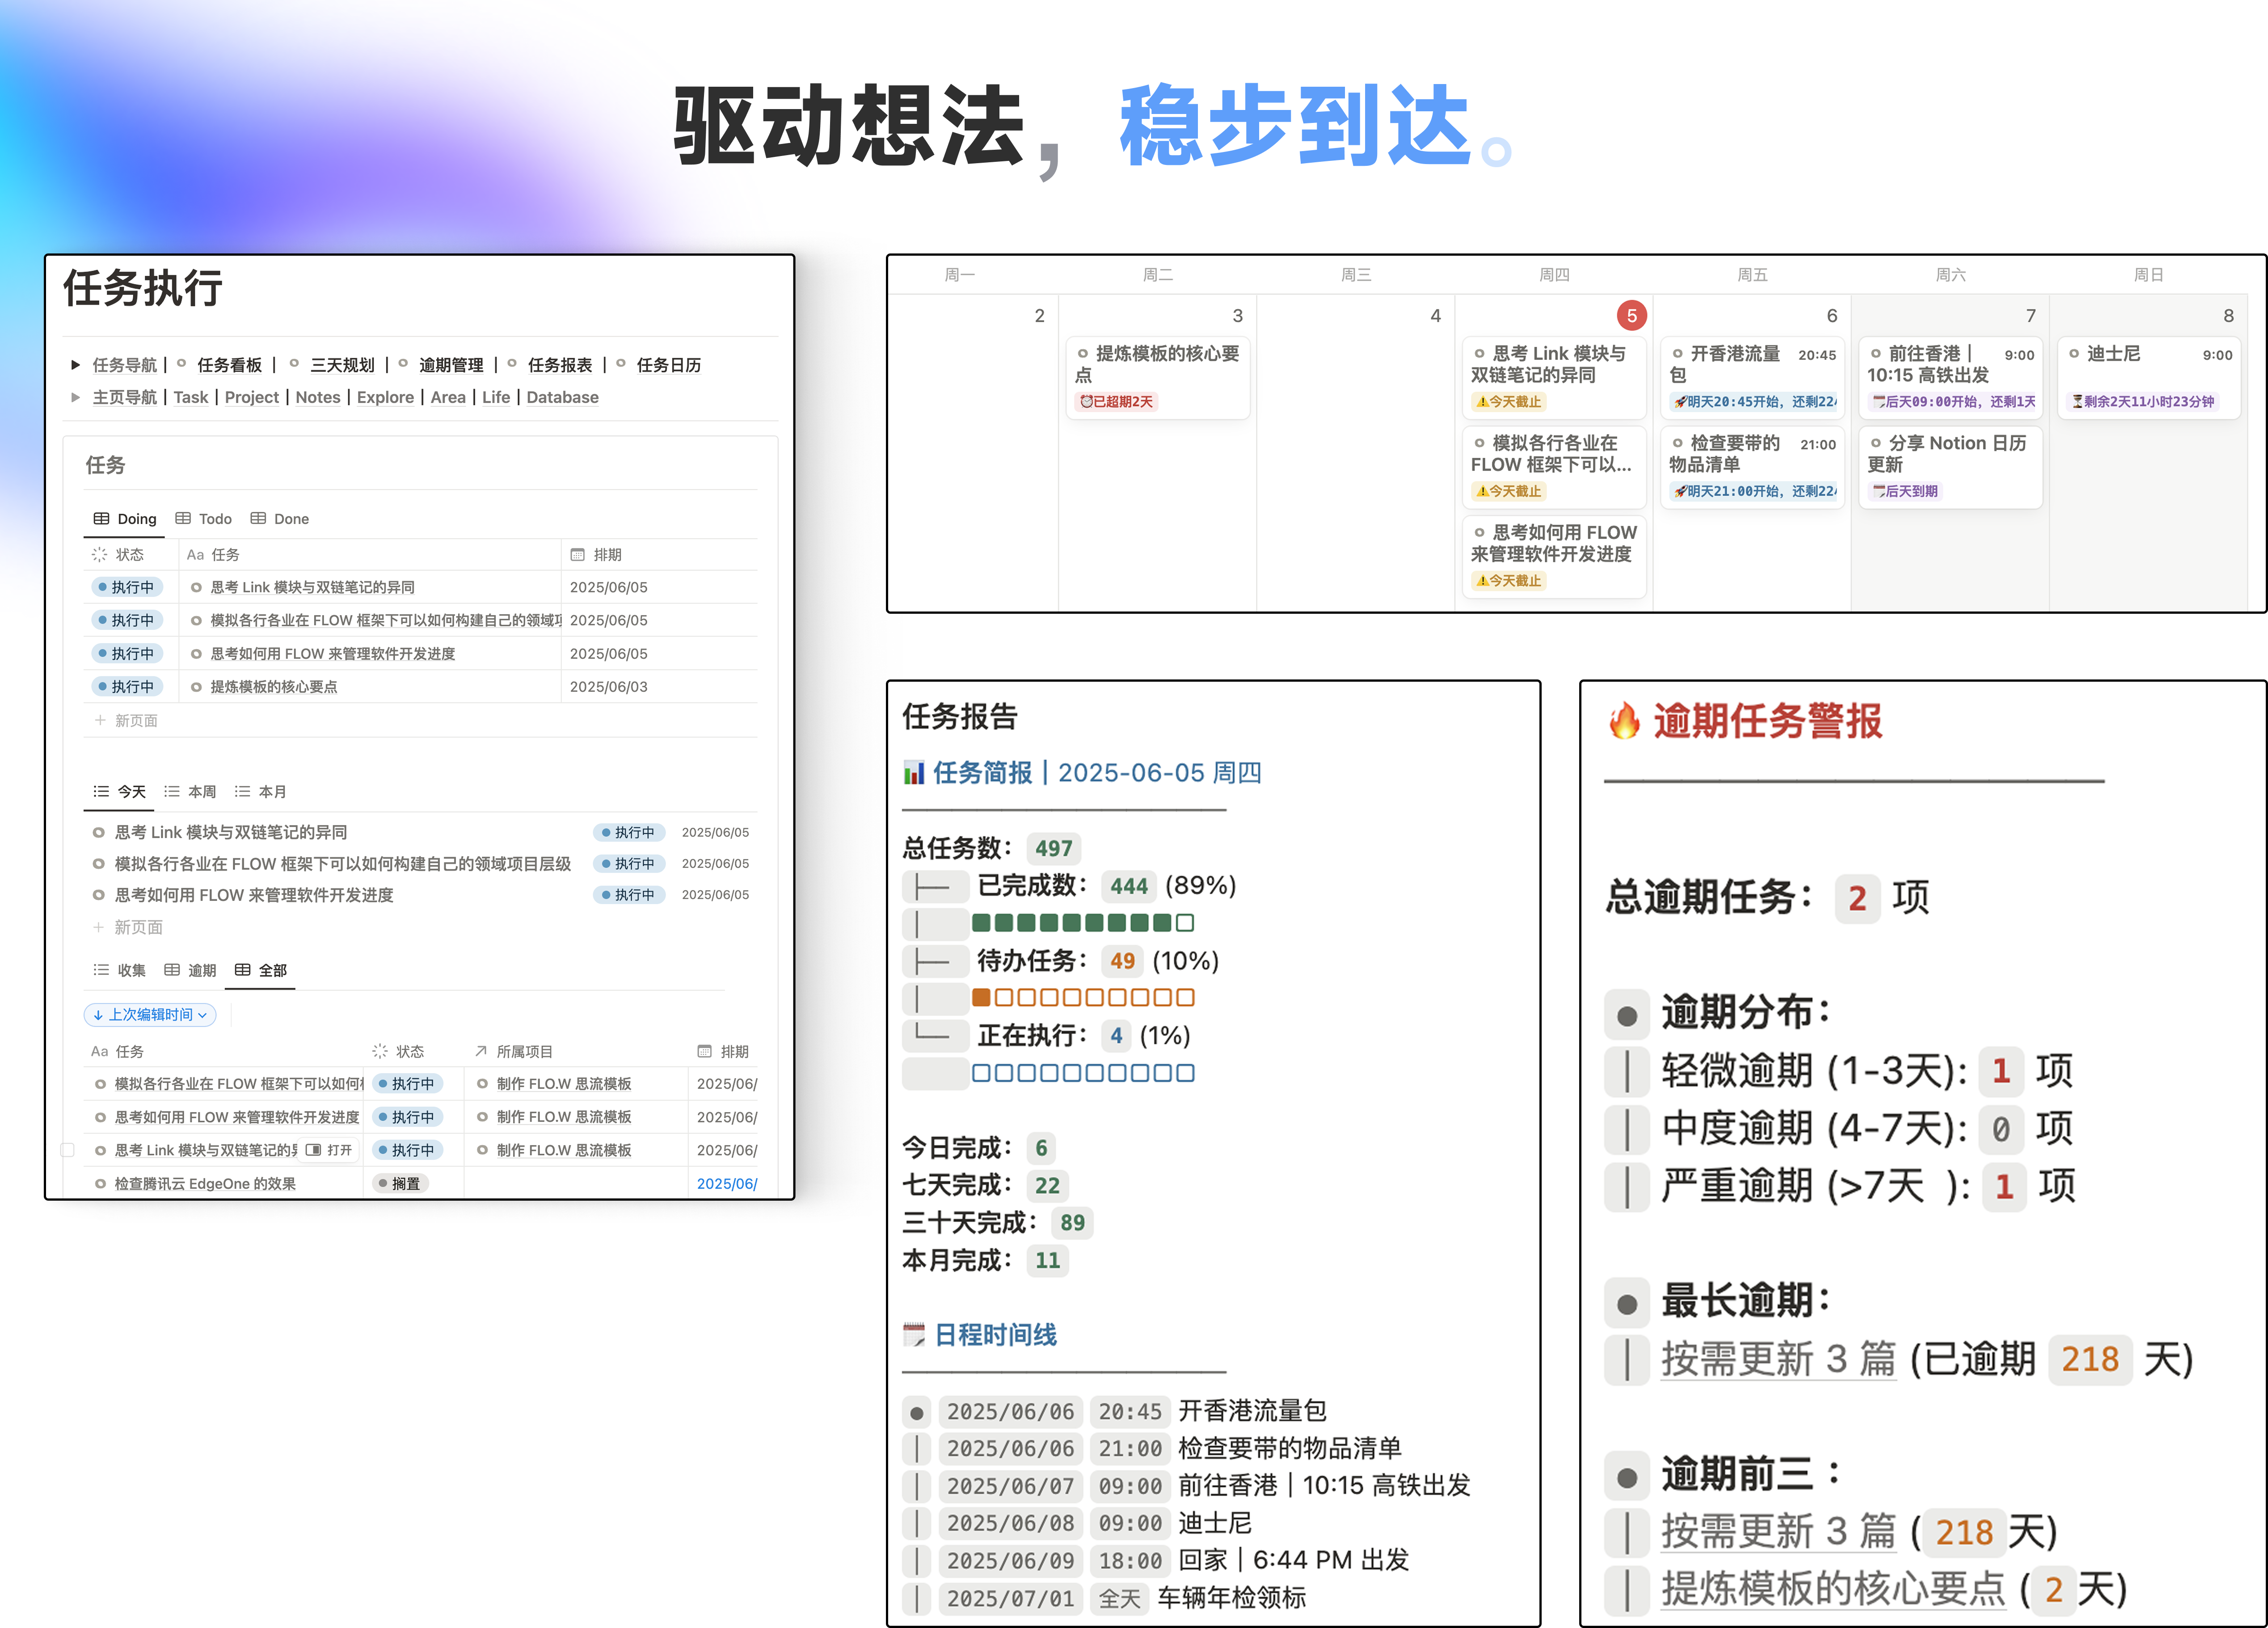Screen dimensions: 2268x1628
Task: Click the 已超期2天 overdue tag
Action: (1117, 402)
